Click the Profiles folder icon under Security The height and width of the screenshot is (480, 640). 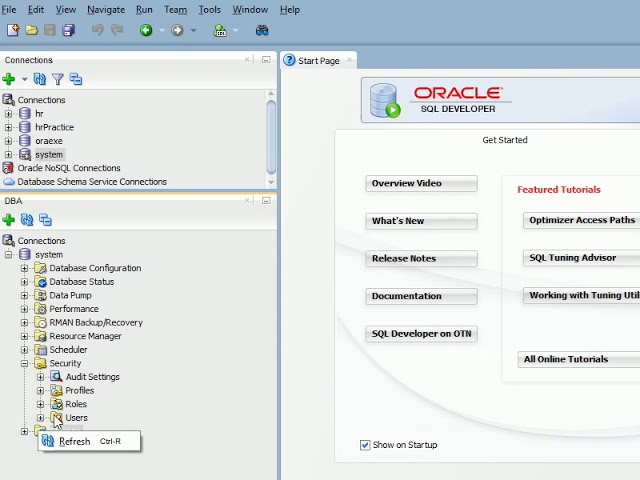pyautogui.click(x=56, y=390)
